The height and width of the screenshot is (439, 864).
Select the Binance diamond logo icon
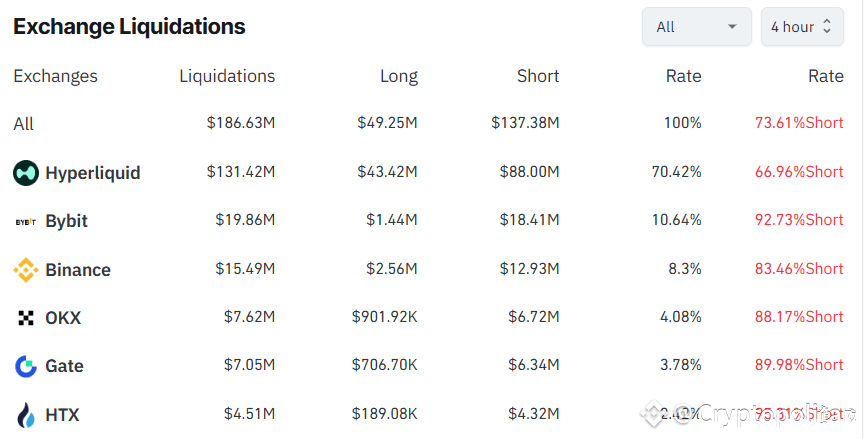click(26, 270)
